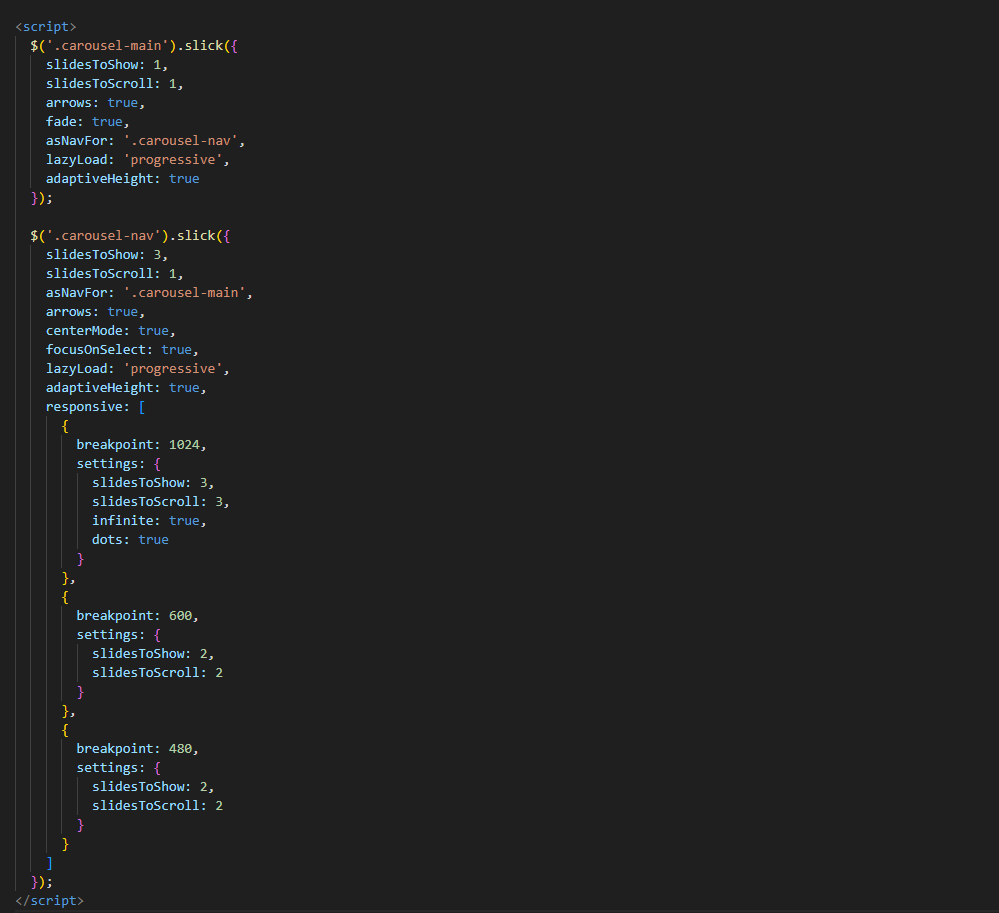999x913 pixels.
Task: Click the true value after fade
Action: click(107, 122)
